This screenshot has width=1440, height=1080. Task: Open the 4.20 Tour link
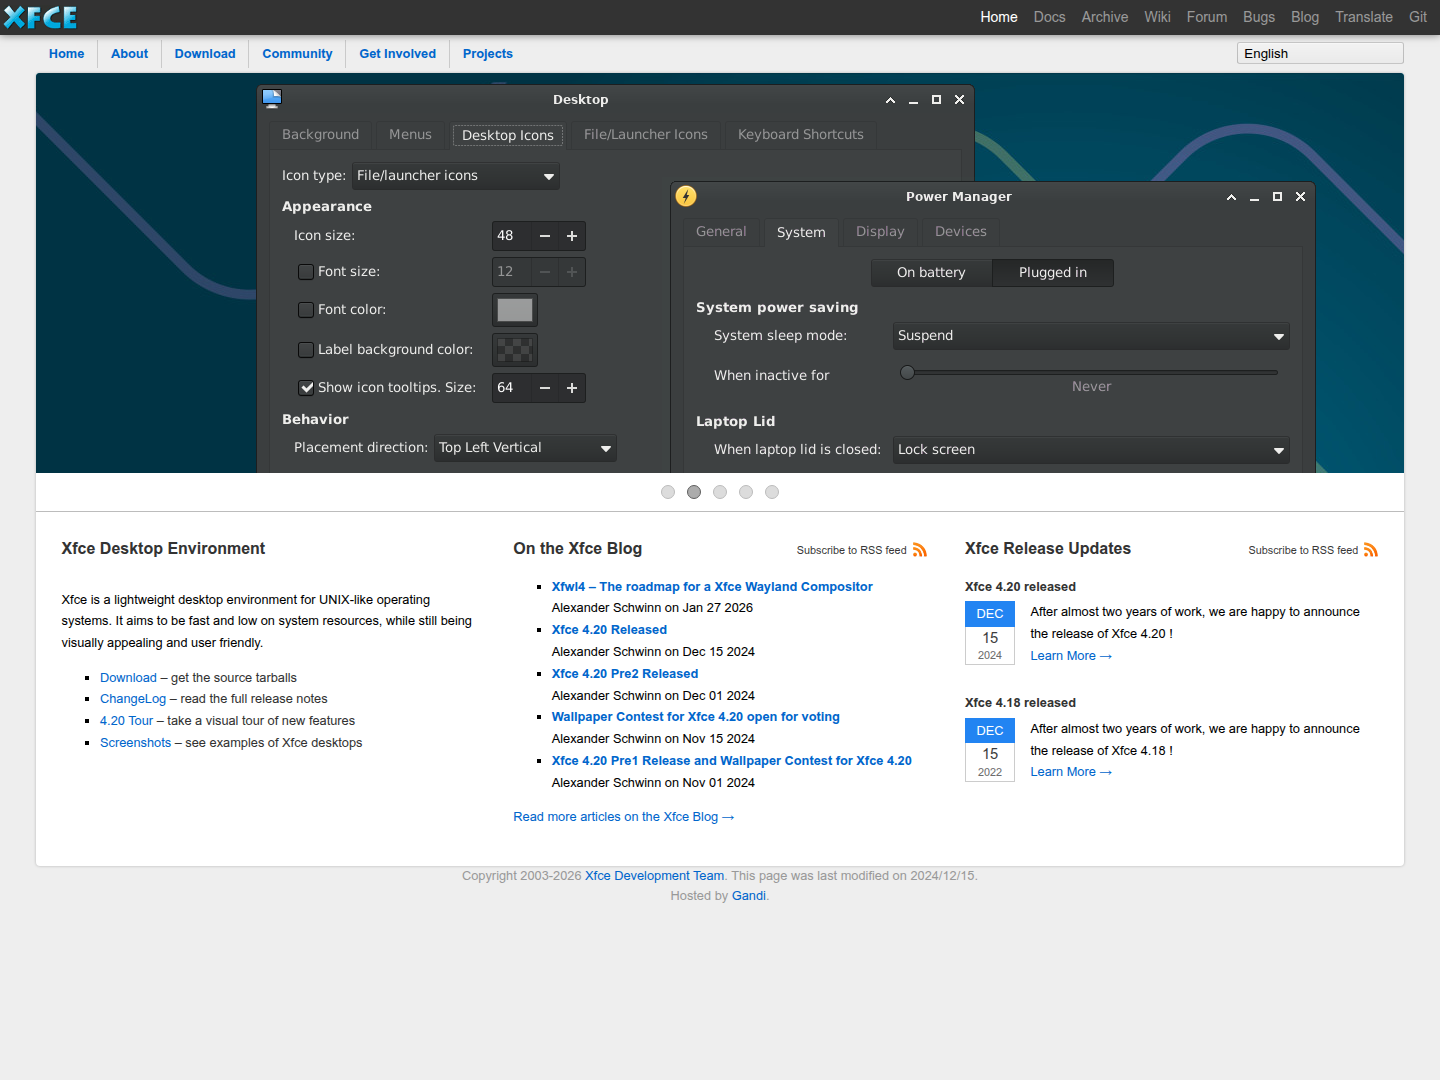tap(127, 721)
